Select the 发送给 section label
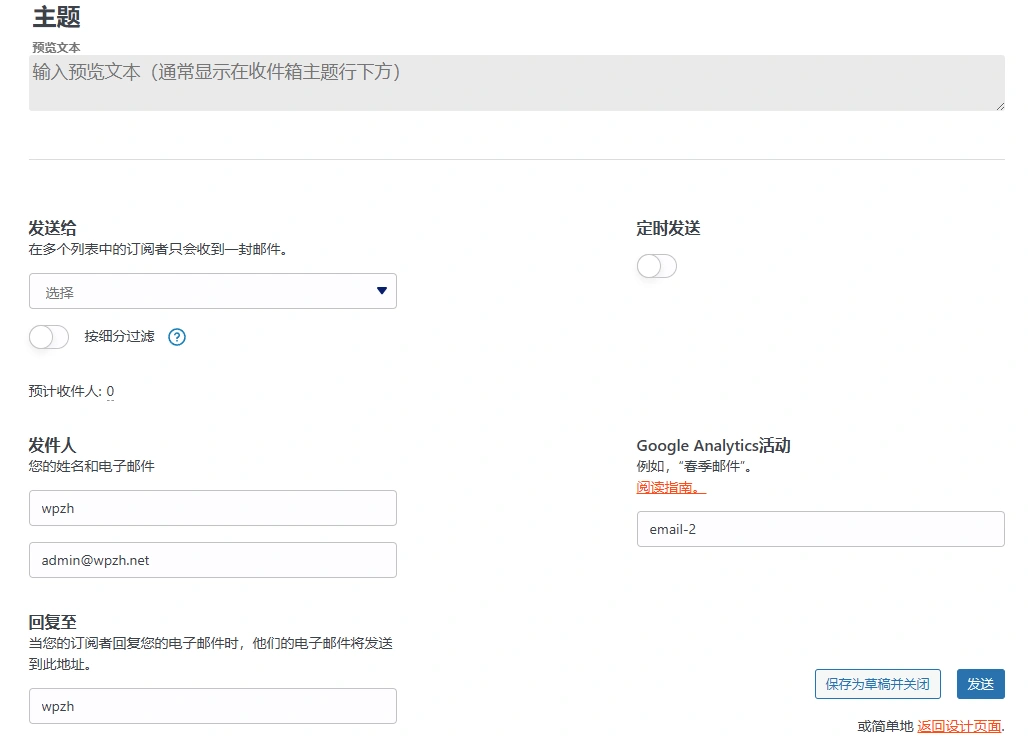Screen dimensions: 1028x737 52,227
